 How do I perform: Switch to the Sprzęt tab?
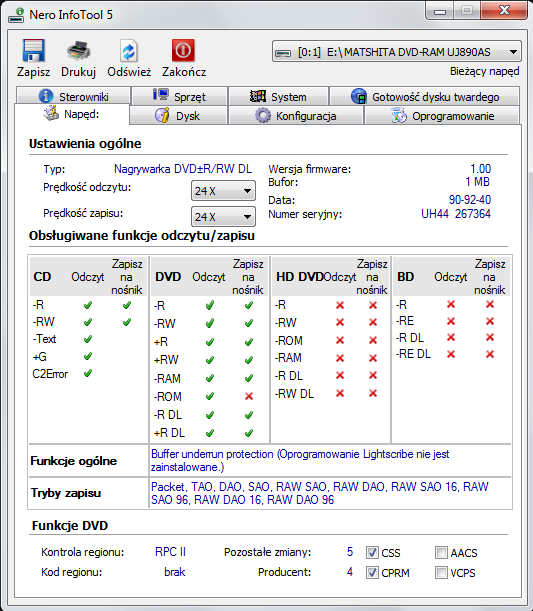[x=180, y=96]
